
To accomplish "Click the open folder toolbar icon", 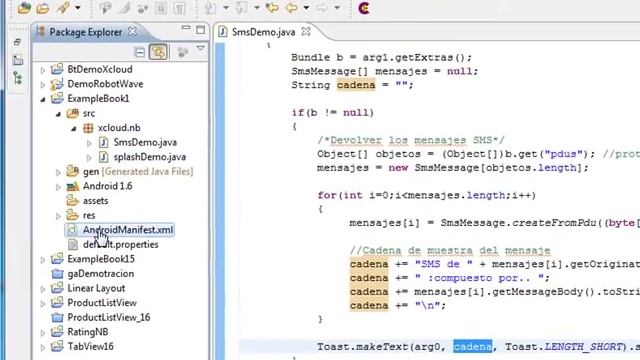I will point(43,8).
